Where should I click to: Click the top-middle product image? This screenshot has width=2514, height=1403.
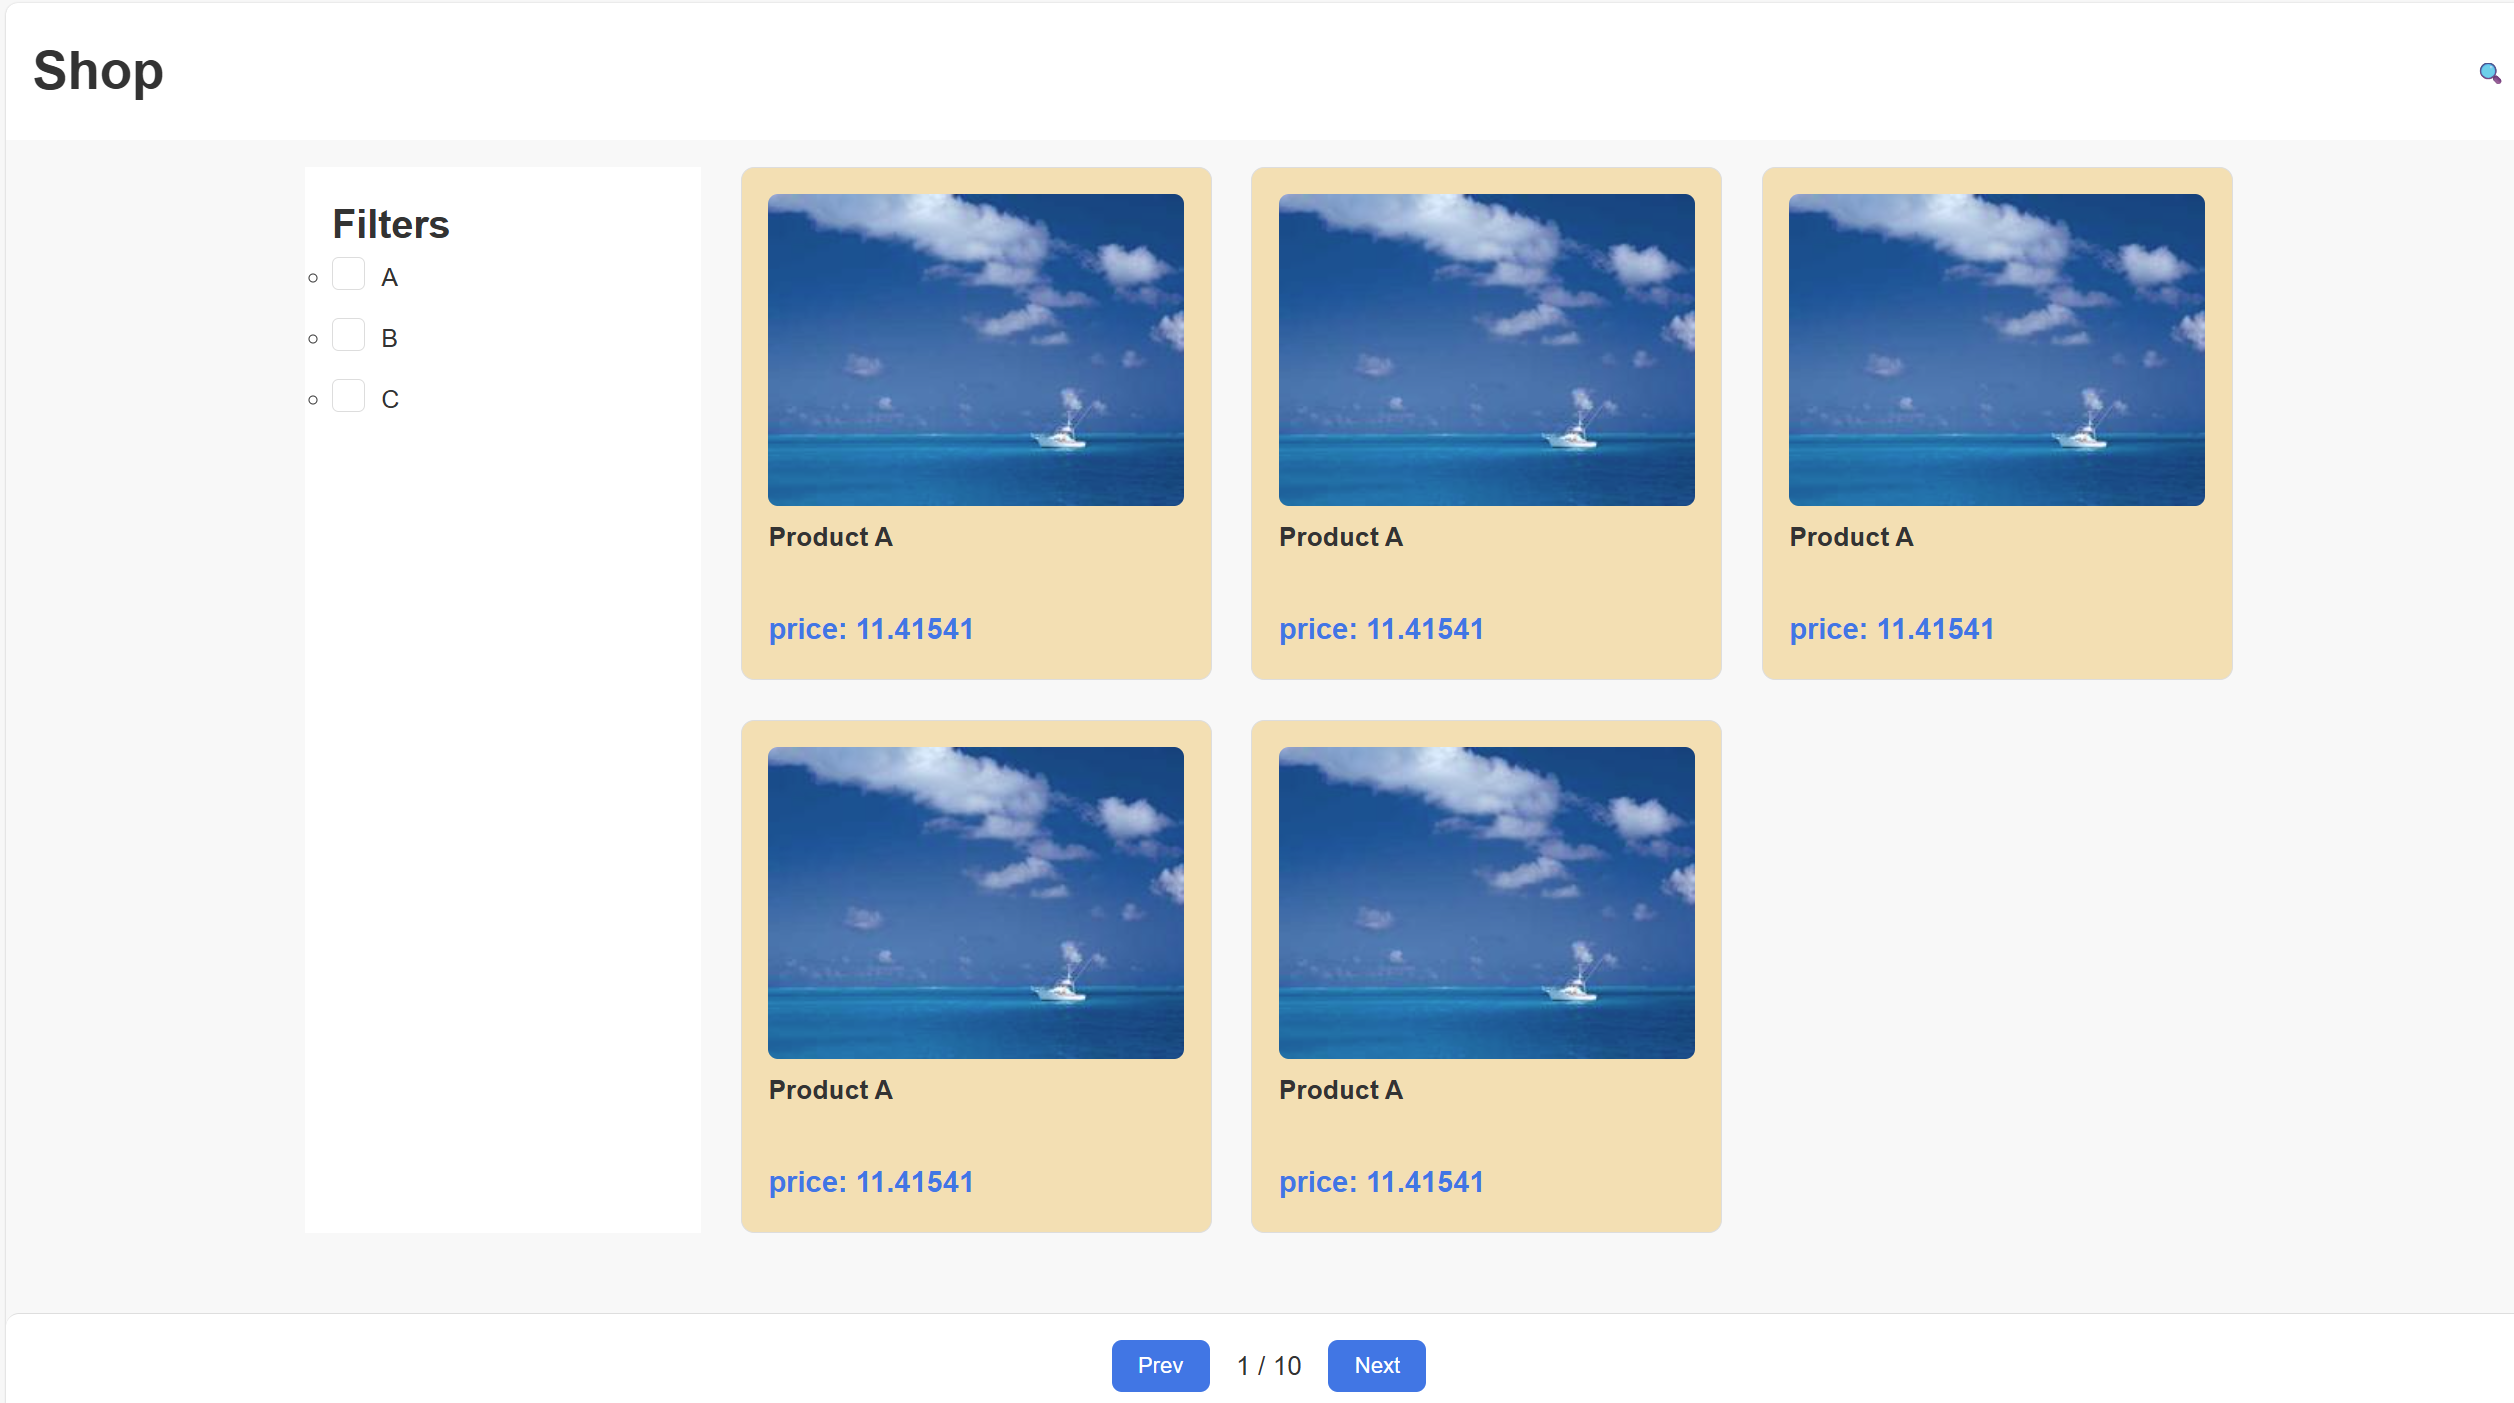tap(1486, 350)
